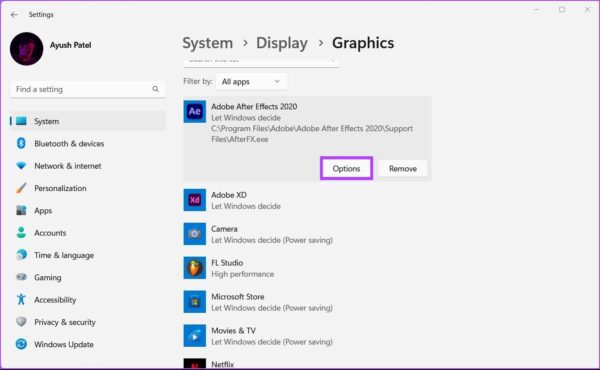
Task: Open Privacy & security
Action: [65, 322]
